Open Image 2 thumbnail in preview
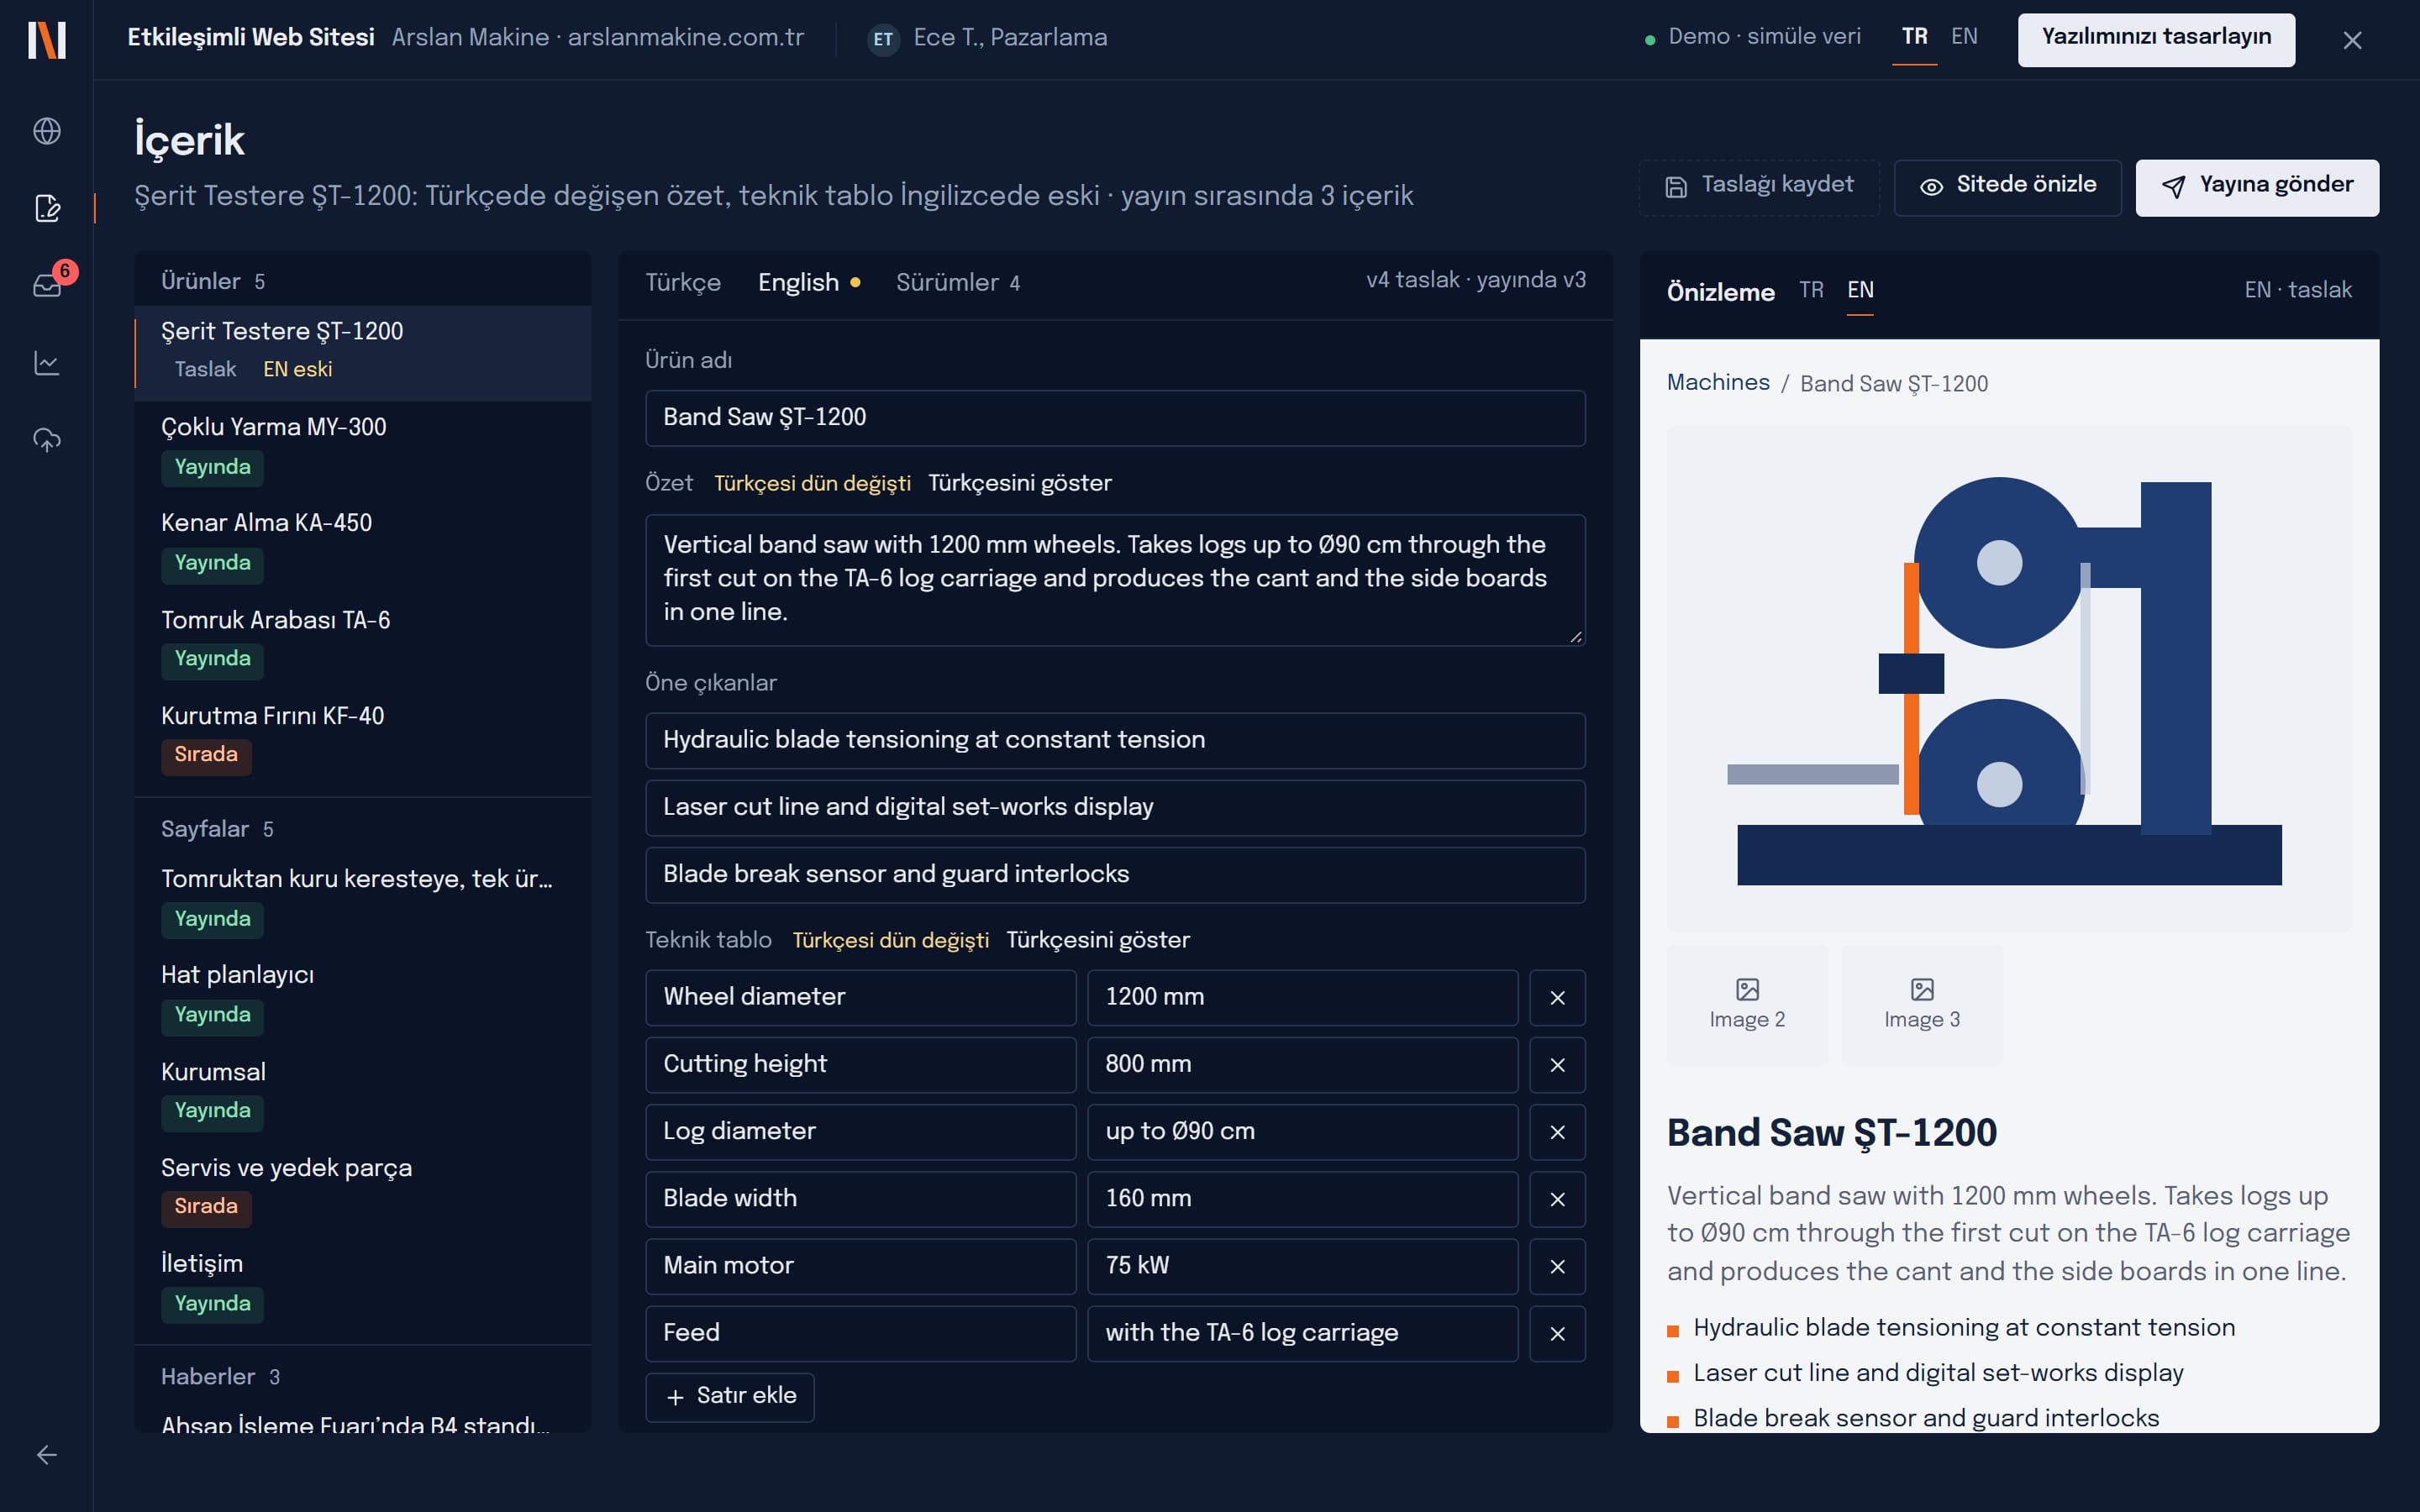 (1747, 1005)
